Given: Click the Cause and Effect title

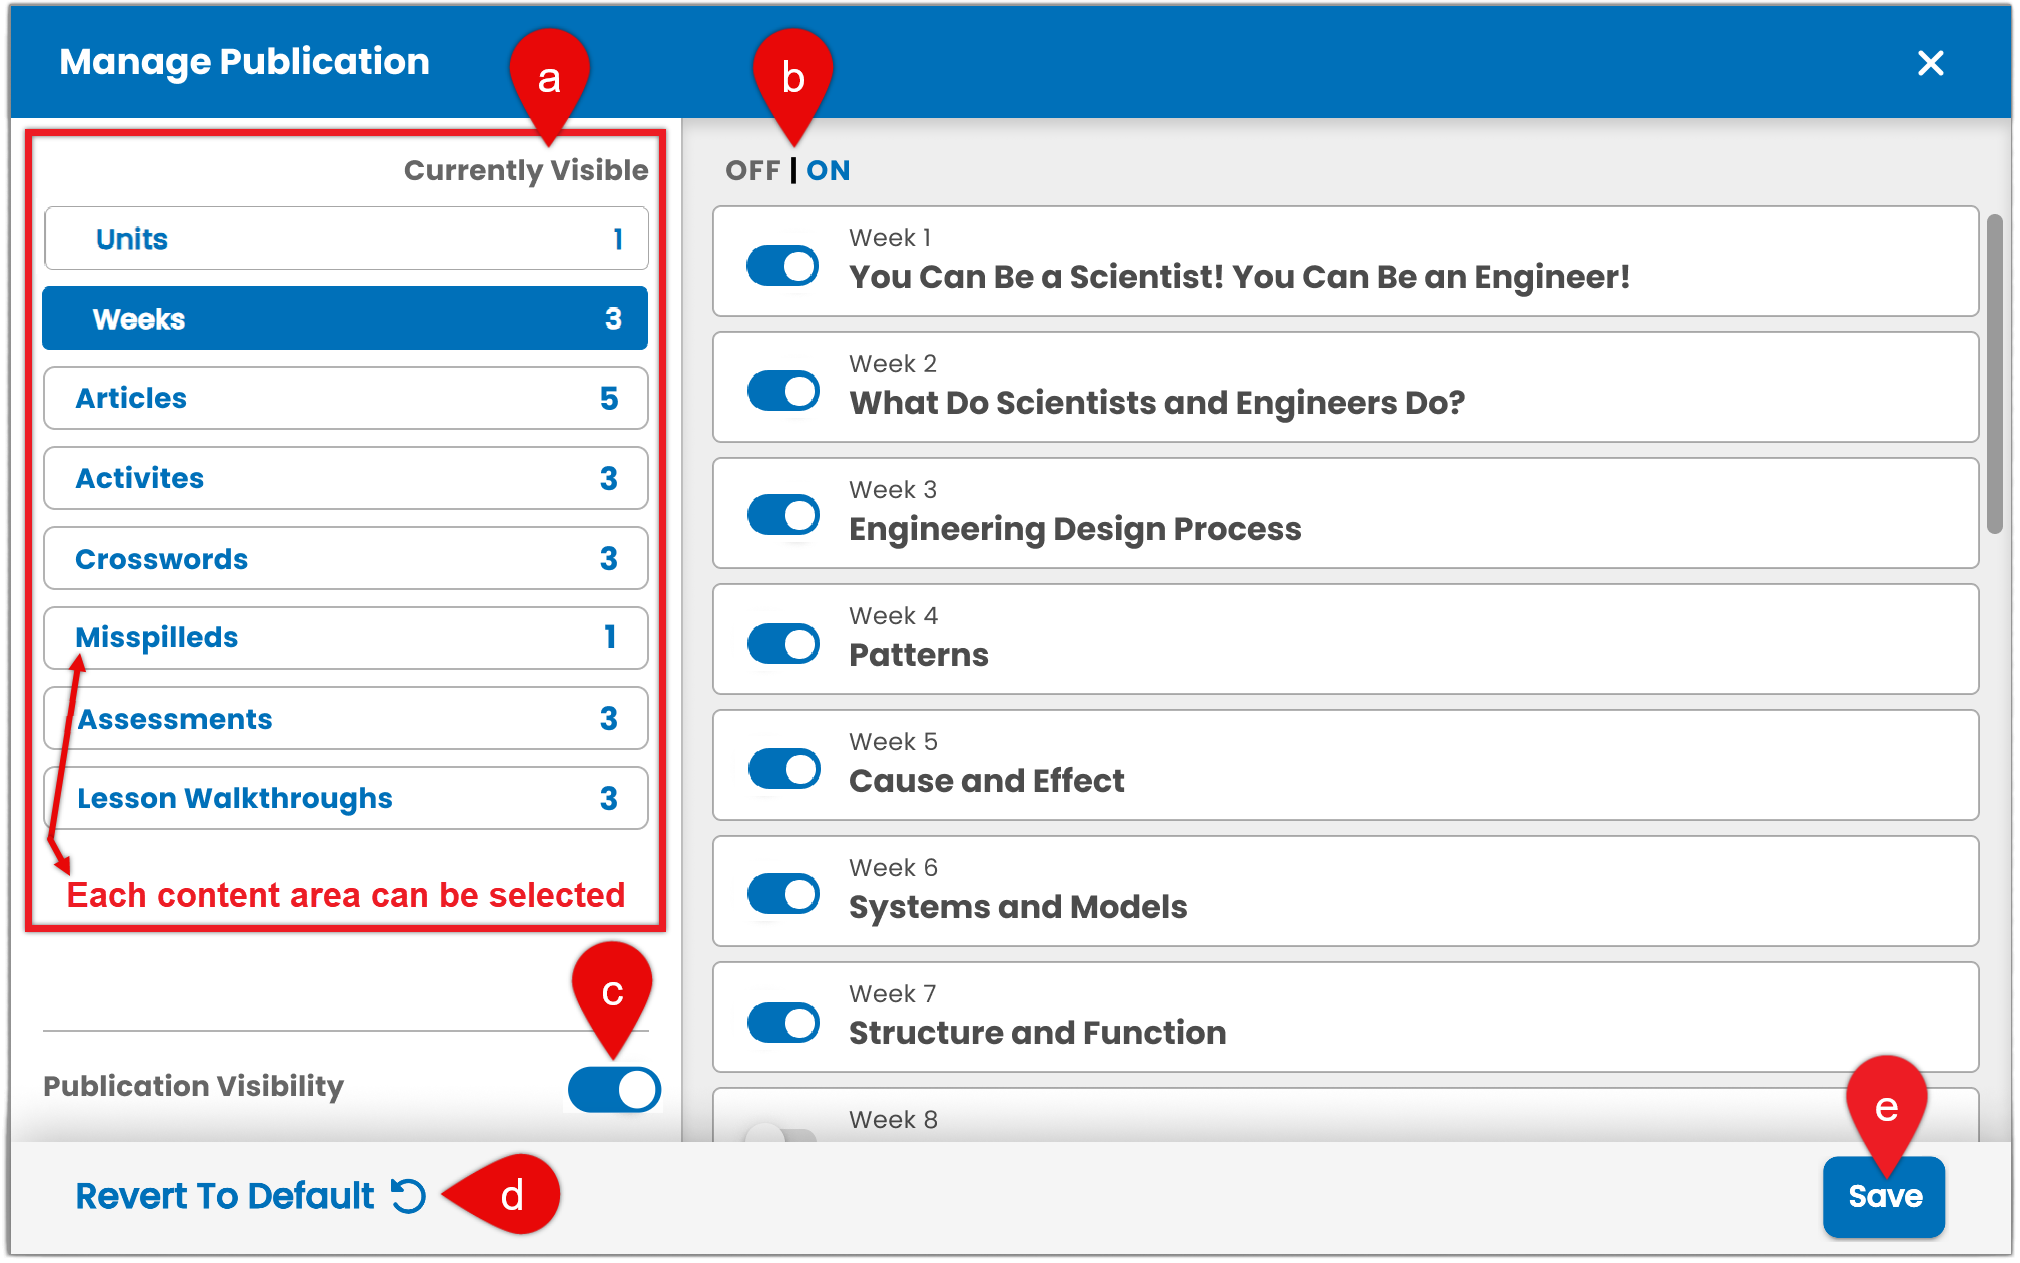Looking at the screenshot, I should click(986, 781).
